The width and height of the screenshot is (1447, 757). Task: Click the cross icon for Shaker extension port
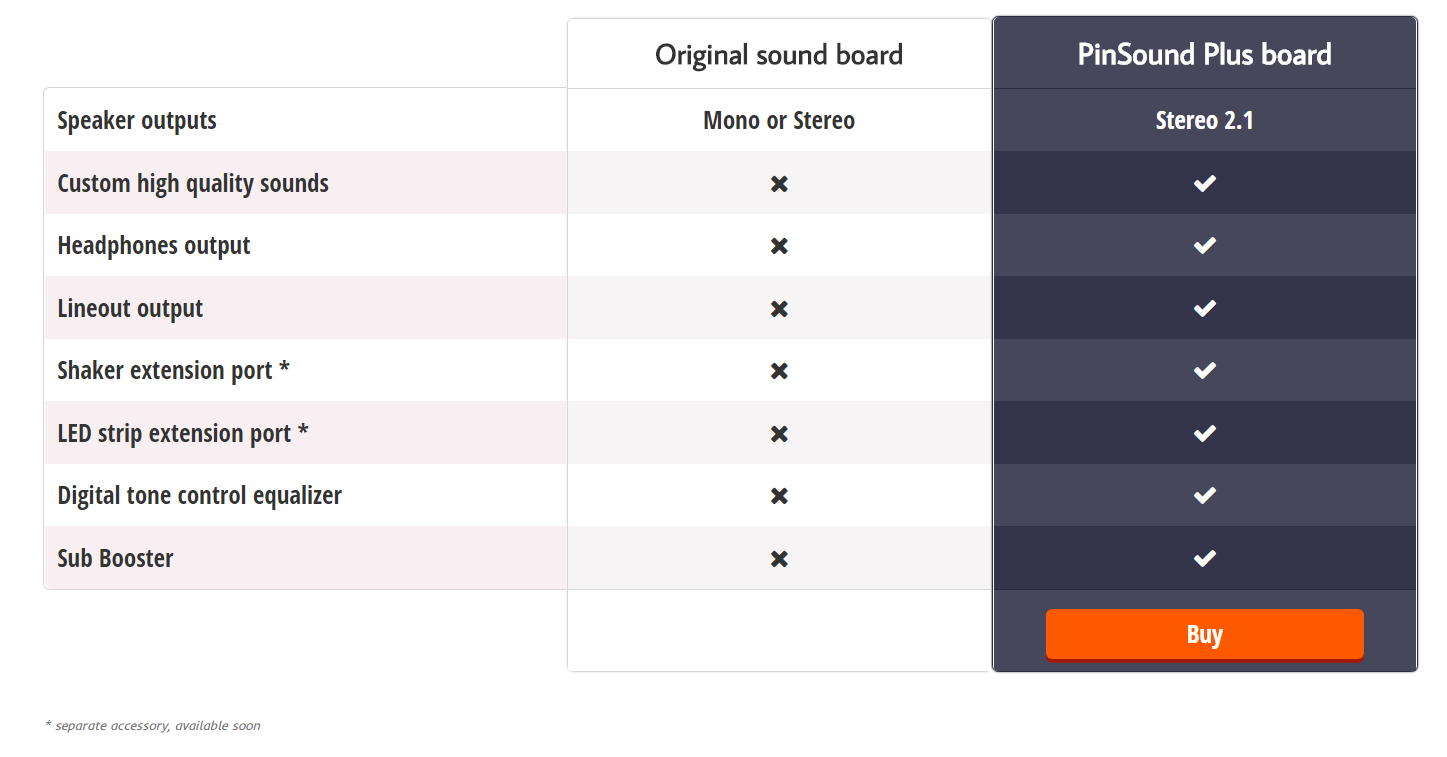779,371
